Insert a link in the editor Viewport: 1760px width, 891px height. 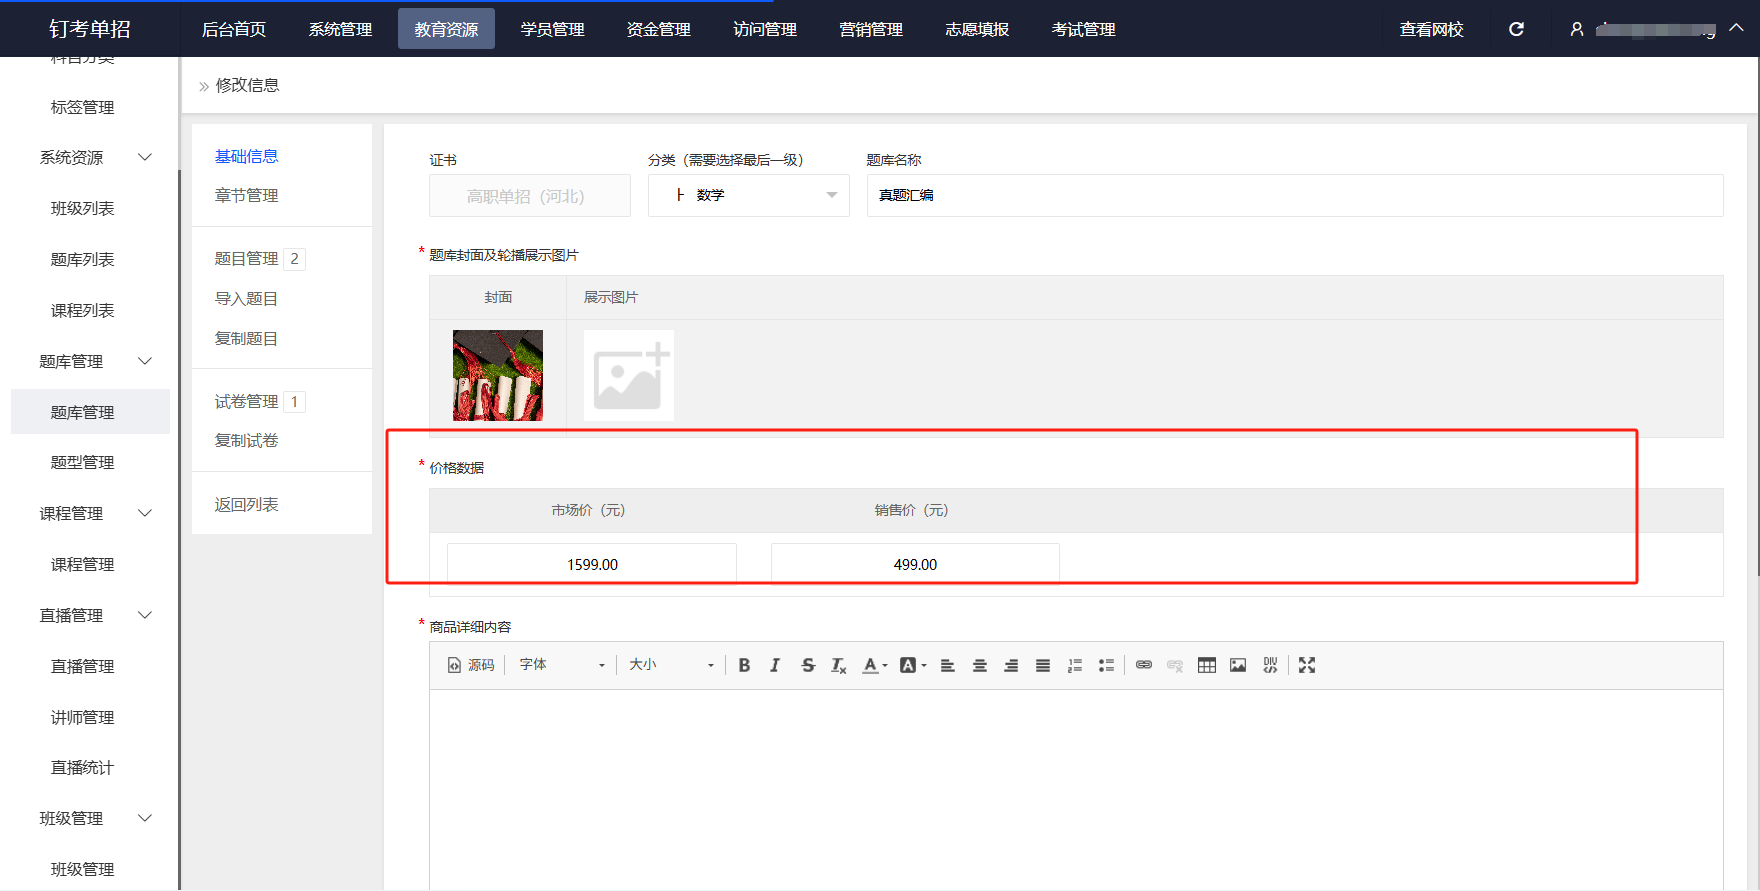pyautogui.click(x=1144, y=665)
